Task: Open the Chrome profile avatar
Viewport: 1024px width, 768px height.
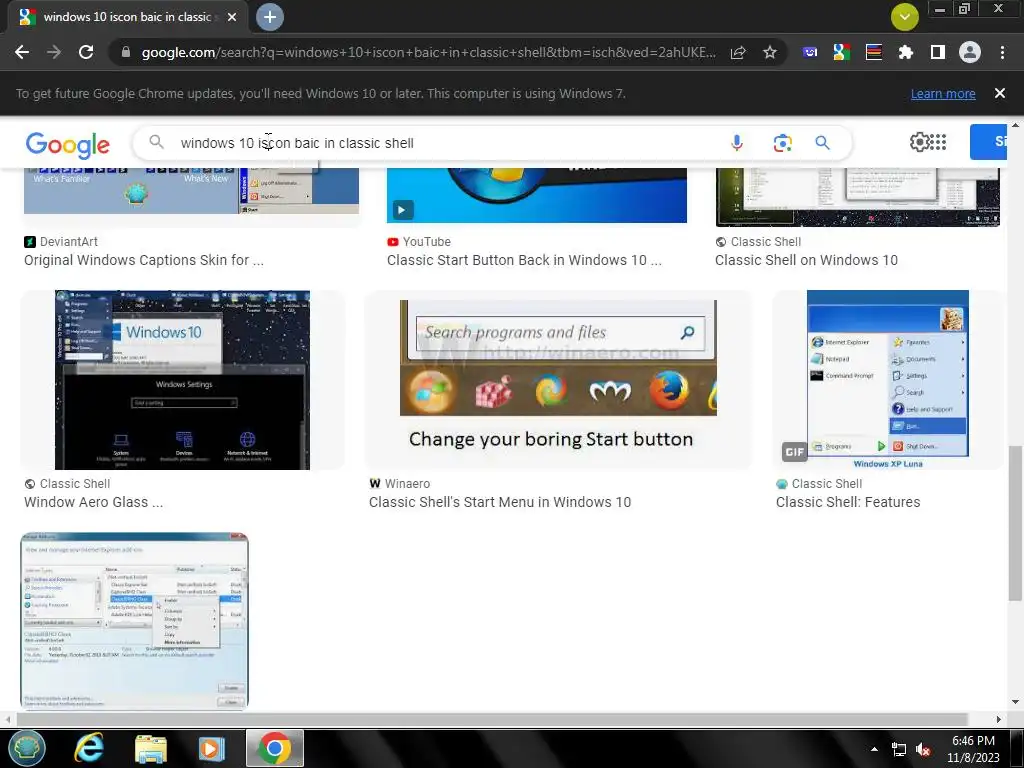Action: click(970, 52)
